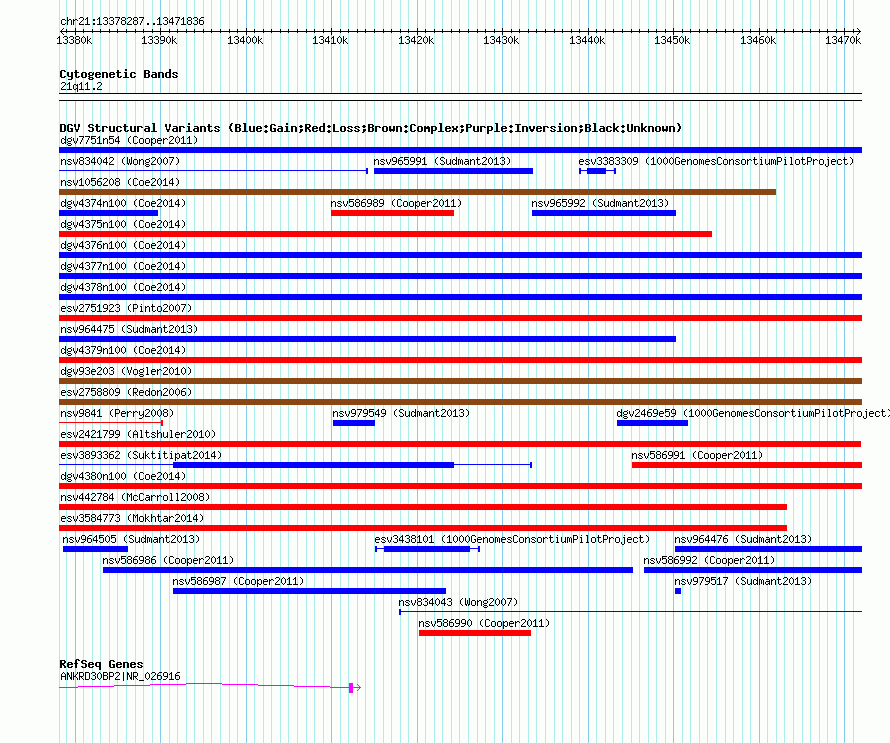Click the esv2421799 red loss bar
This screenshot has height=743, width=890.
tap(460, 444)
